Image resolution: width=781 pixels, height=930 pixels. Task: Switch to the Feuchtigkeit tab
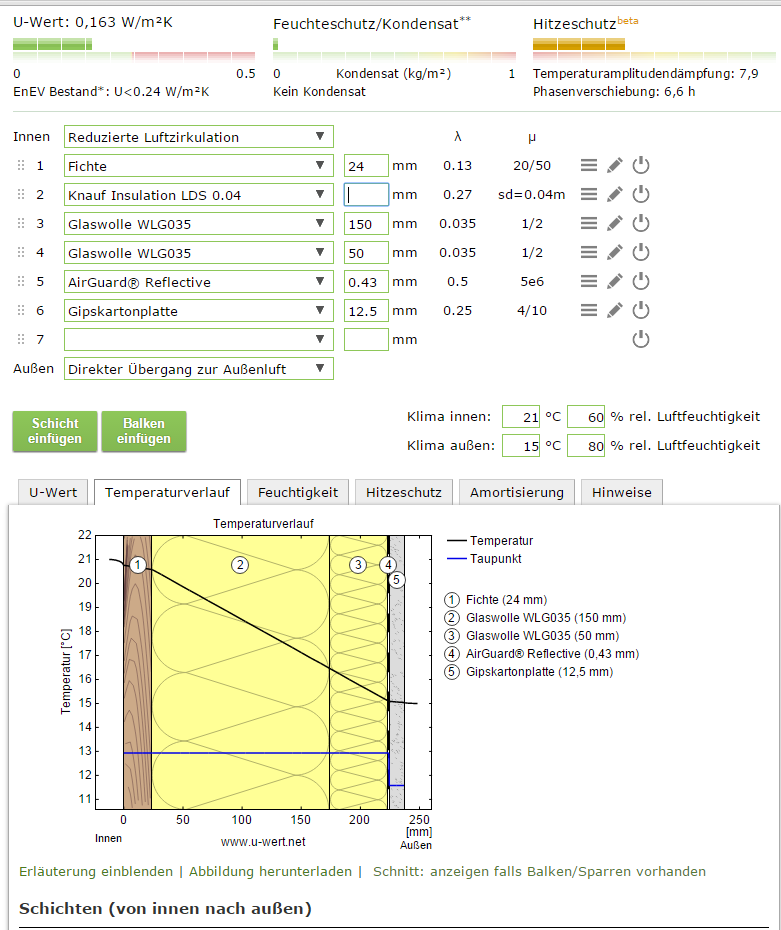click(297, 492)
